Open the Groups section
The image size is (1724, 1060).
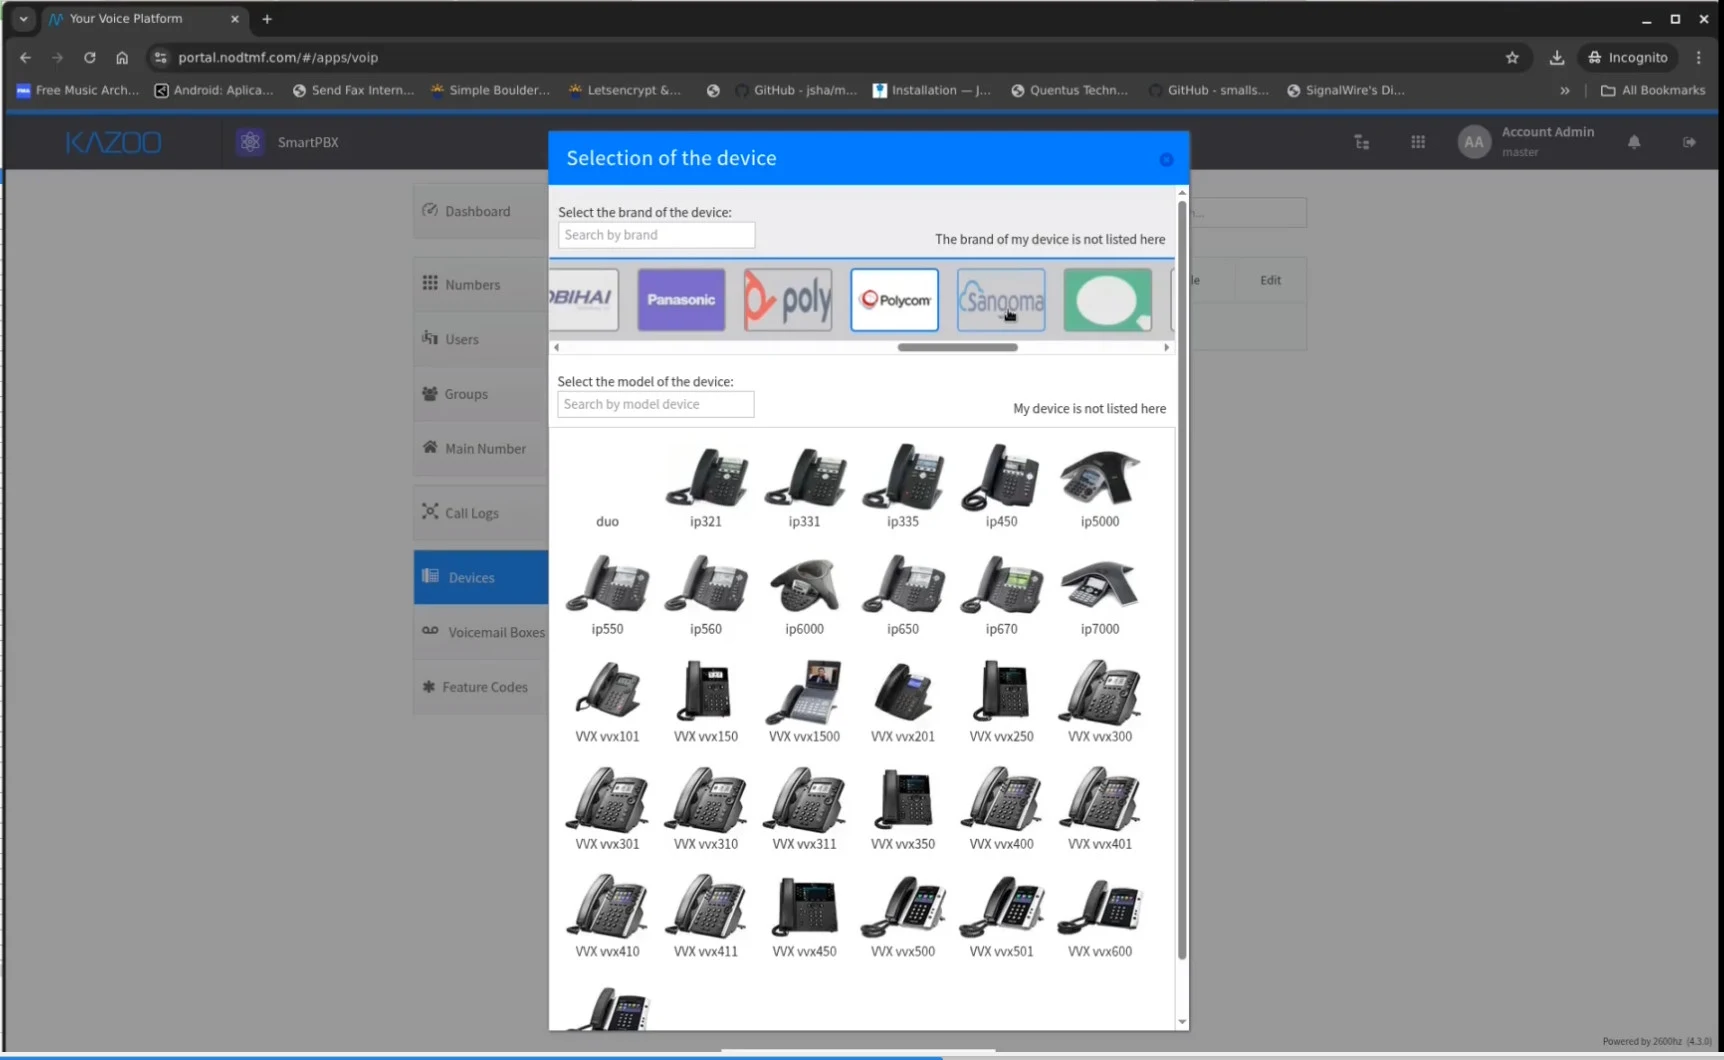click(x=481, y=394)
